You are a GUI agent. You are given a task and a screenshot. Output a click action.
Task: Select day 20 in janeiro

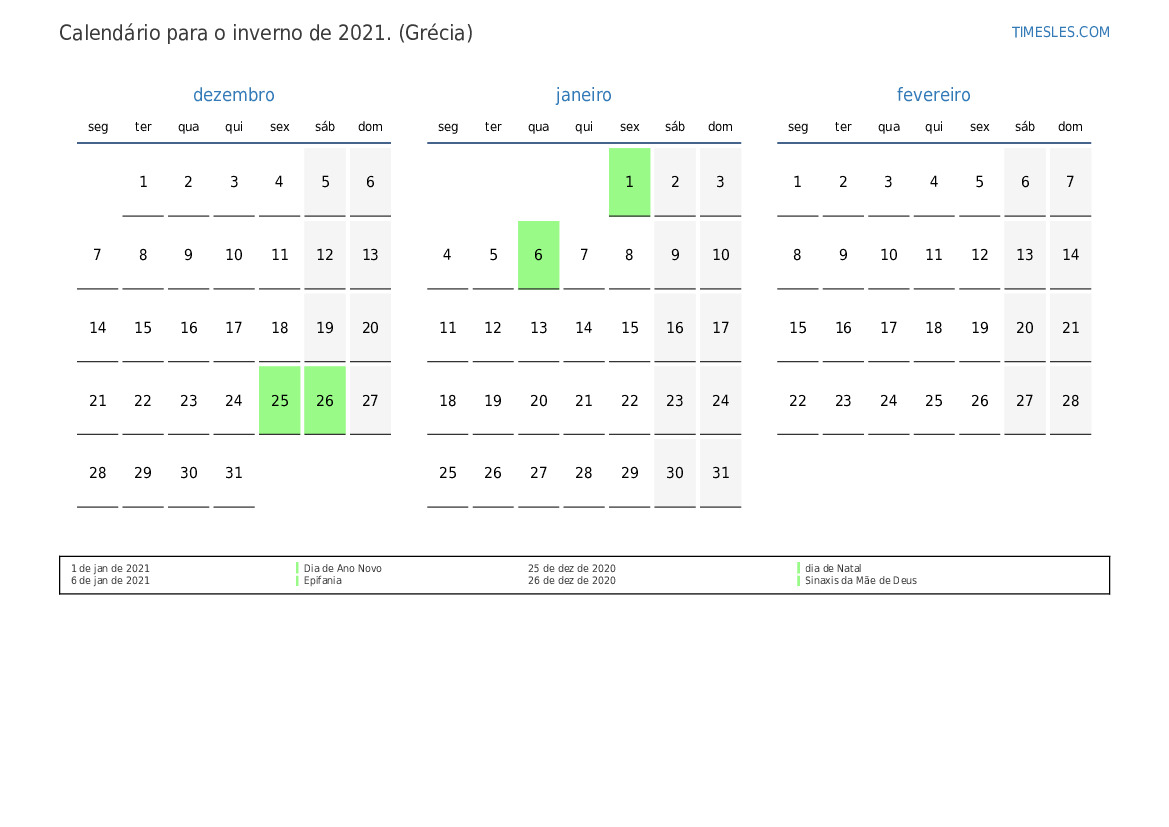click(538, 400)
